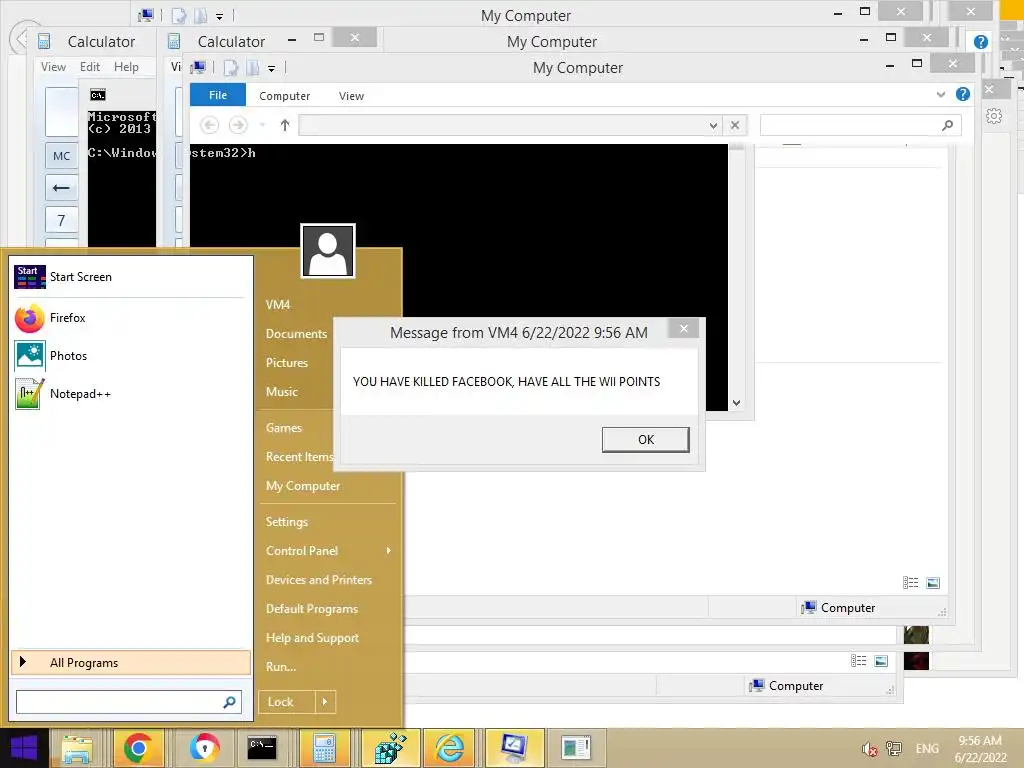Open Settings from the start menu
Screen dimensions: 1024x768
286,522
